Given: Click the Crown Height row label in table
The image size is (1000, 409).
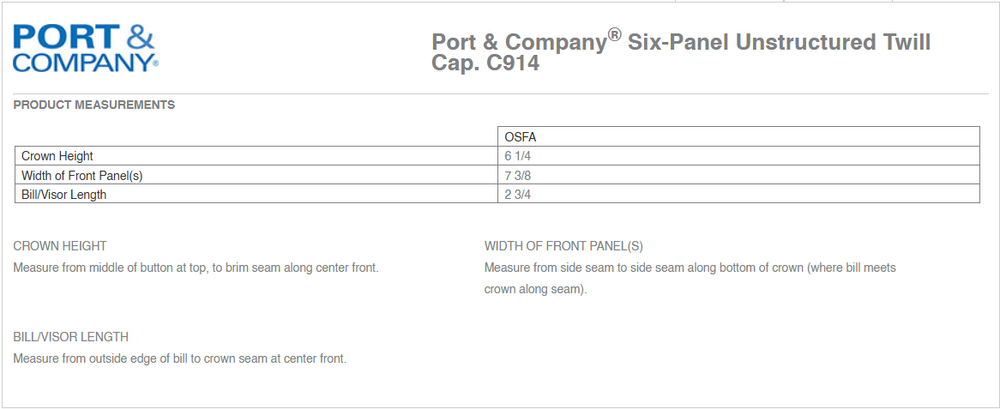Looking at the screenshot, I should 57,156.
